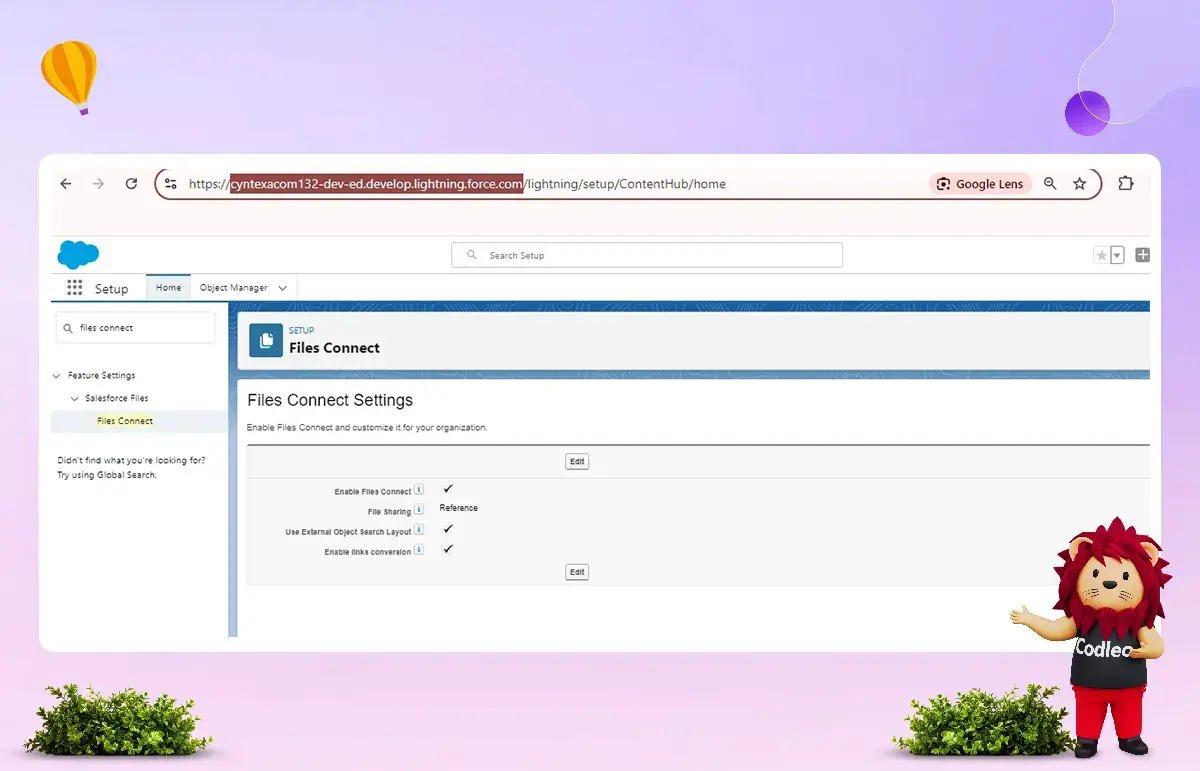Click info icon beside File Sharing
This screenshot has width=1200, height=771.
coord(419,510)
